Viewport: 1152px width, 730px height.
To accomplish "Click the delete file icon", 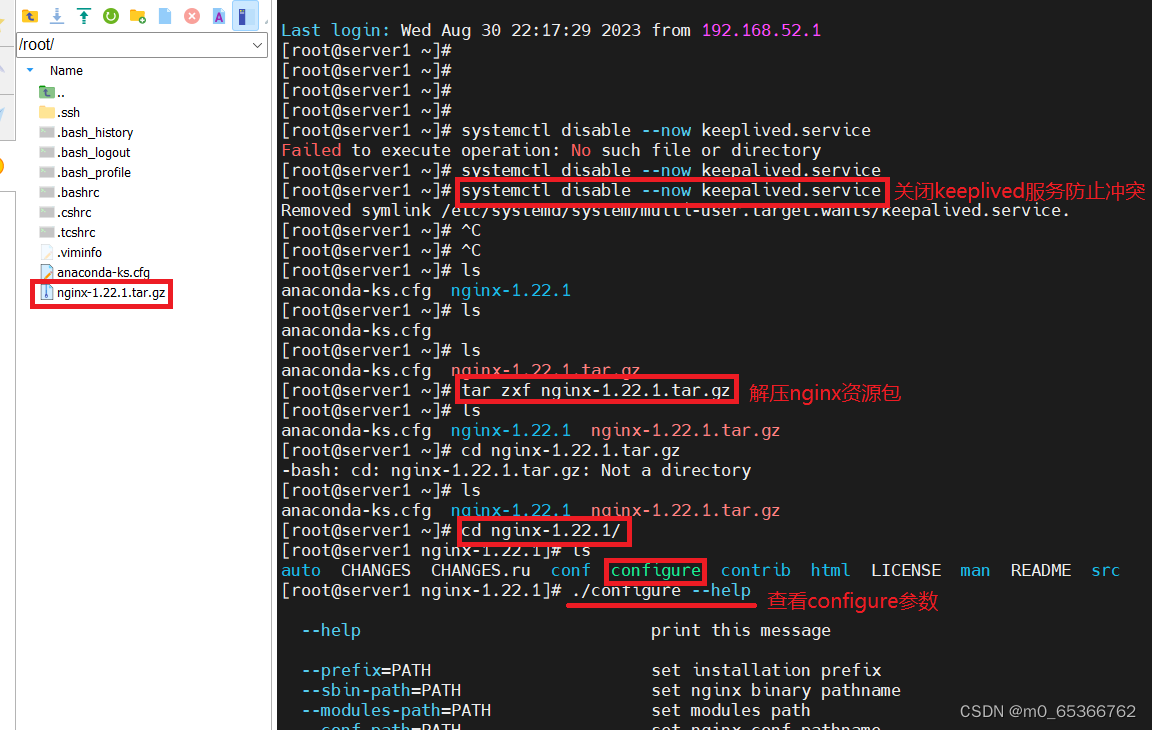I will coord(193,16).
